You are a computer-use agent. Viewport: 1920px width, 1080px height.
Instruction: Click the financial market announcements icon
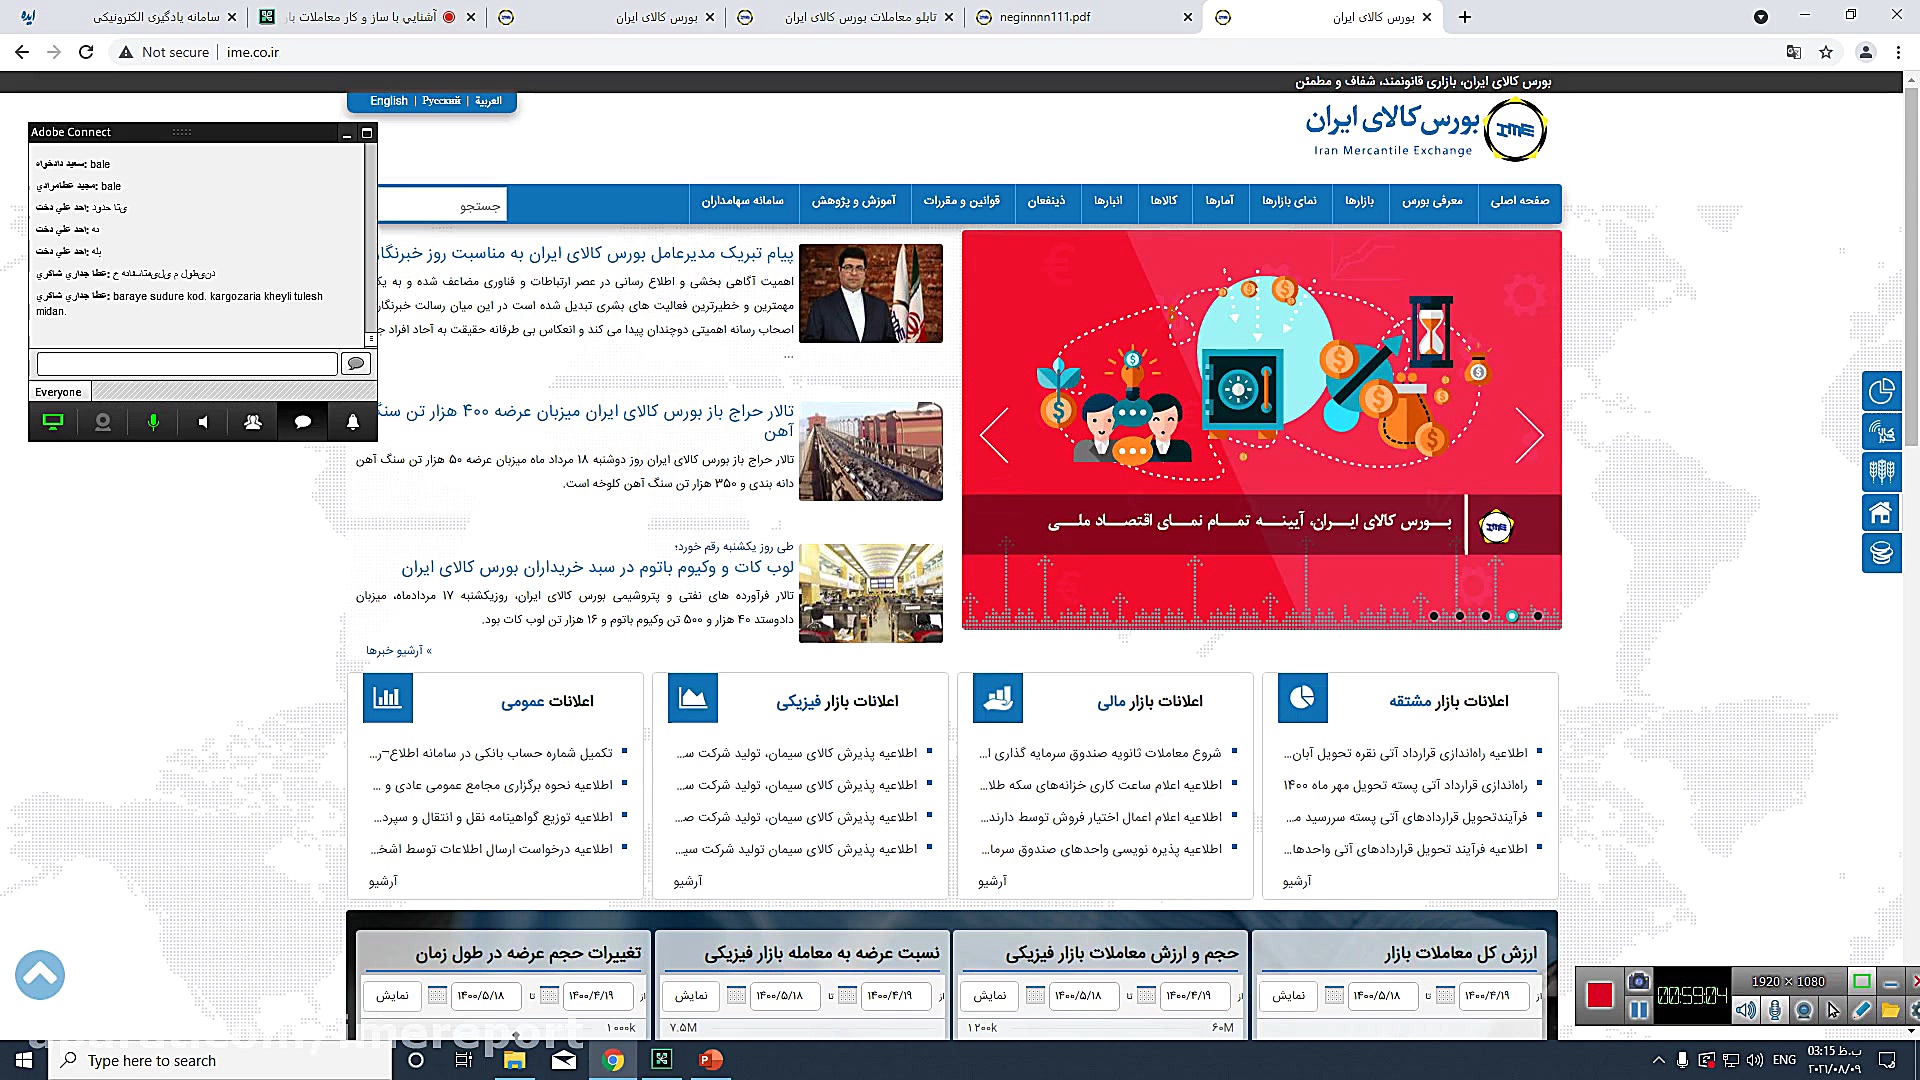pyautogui.click(x=998, y=698)
